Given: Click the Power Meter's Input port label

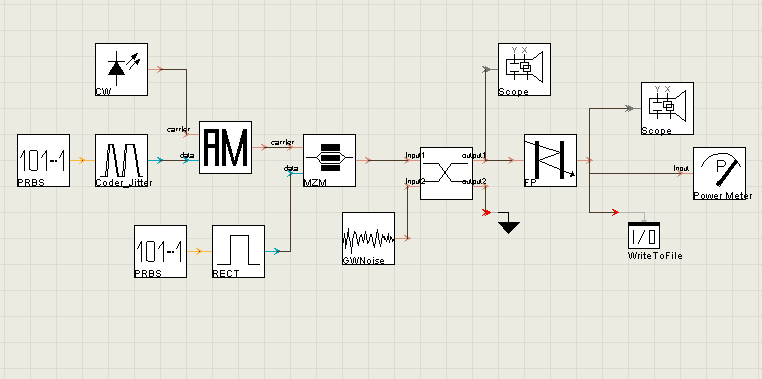Looking at the screenshot, I should 681,169.
